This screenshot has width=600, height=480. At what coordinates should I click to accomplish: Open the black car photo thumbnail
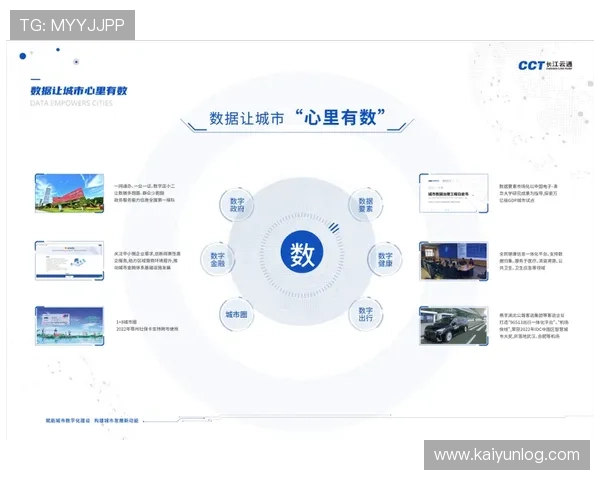[454, 326]
